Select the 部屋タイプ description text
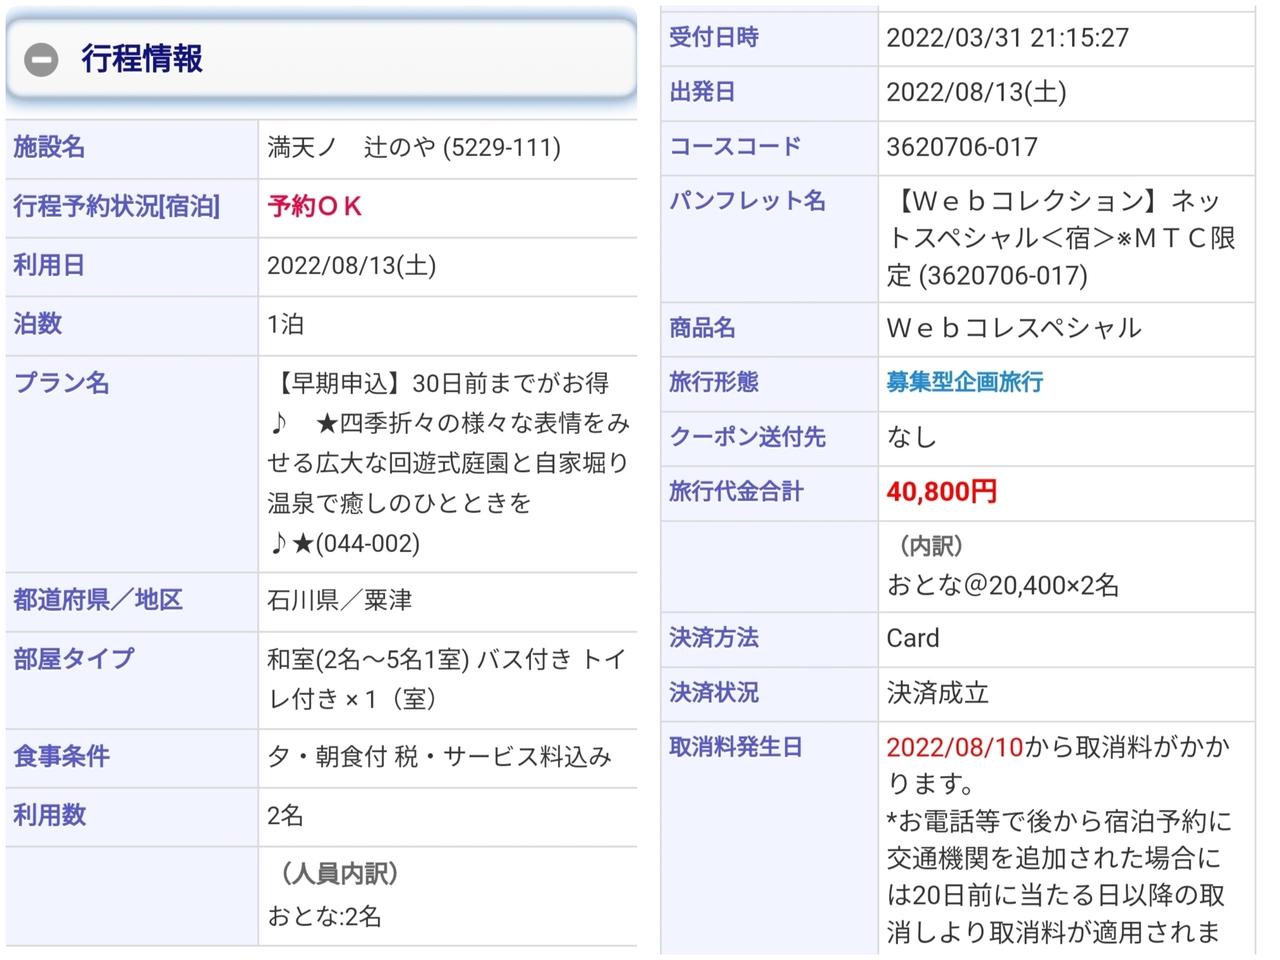Viewport: 1280px width, 960px height. pos(446,679)
